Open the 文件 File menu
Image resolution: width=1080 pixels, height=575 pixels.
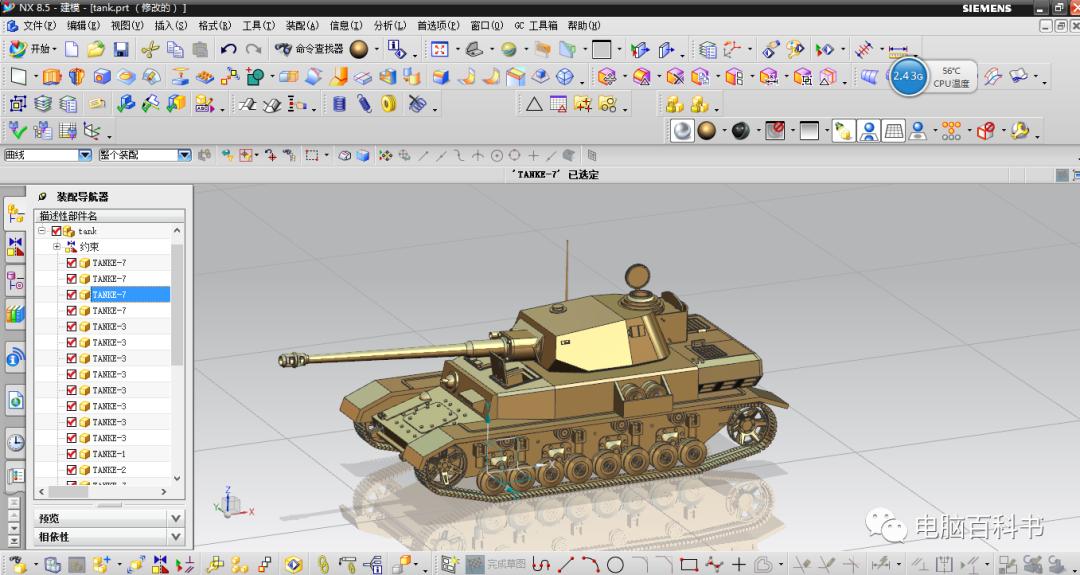point(39,25)
